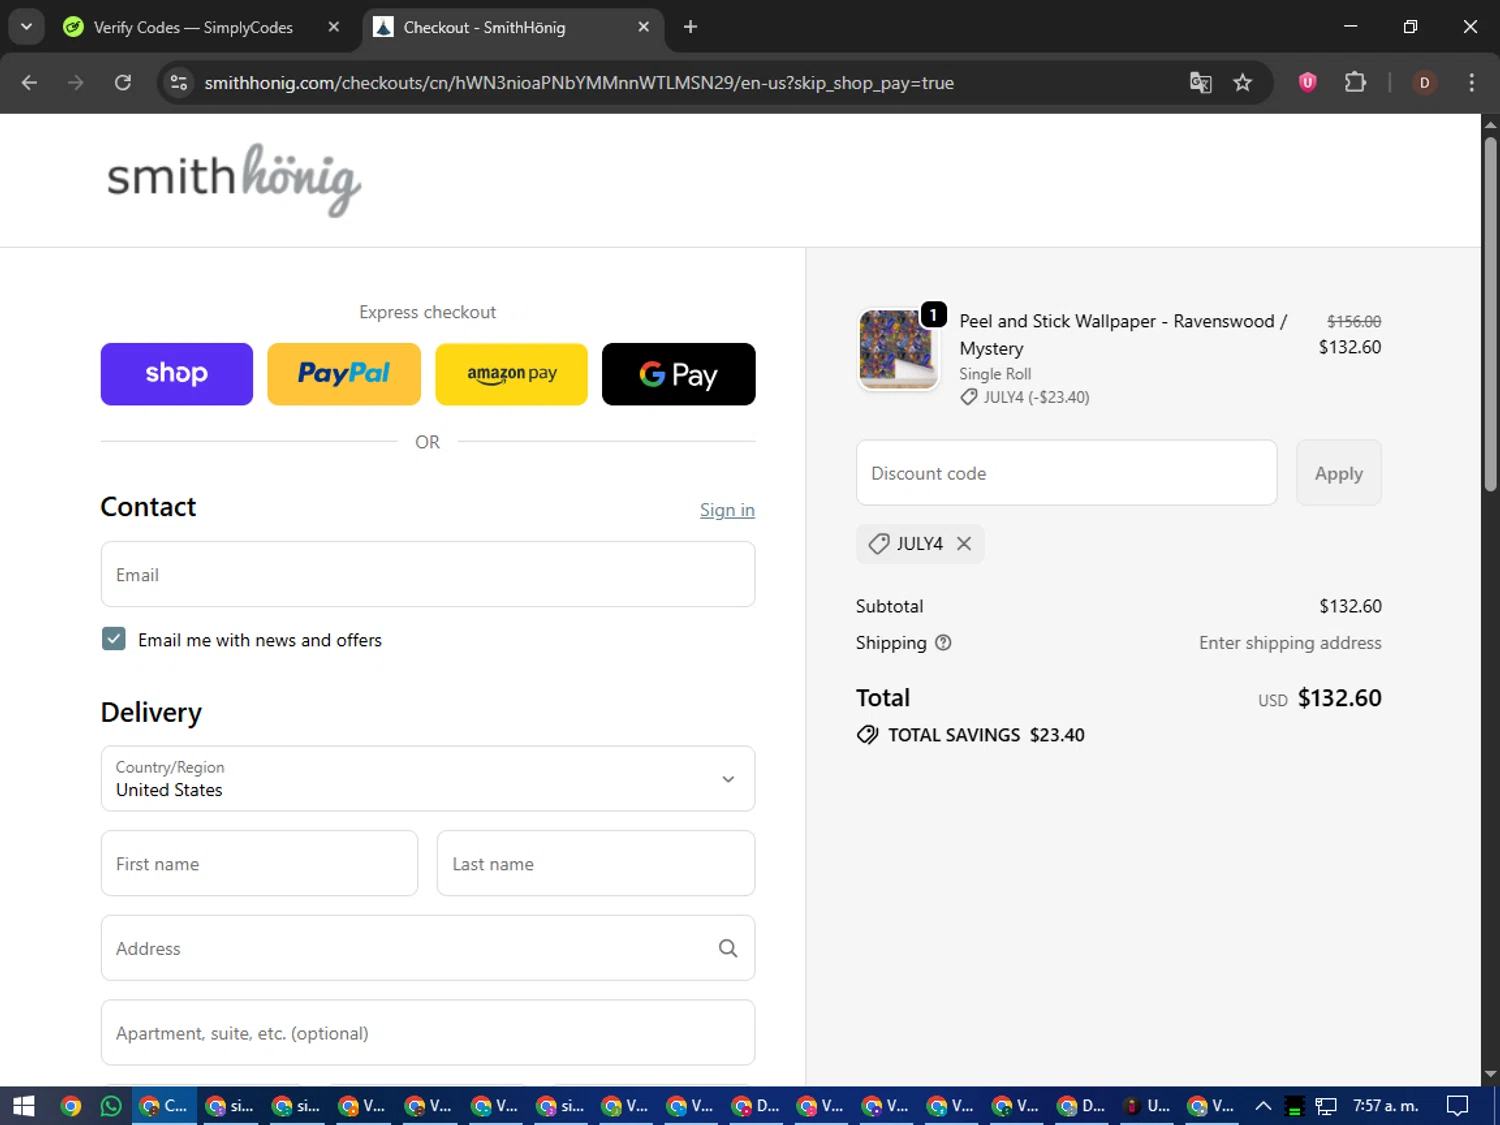Viewport: 1500px width, 1125px height.
Task: Uncheck Email me with news and offers
Action: coord(114,639)
